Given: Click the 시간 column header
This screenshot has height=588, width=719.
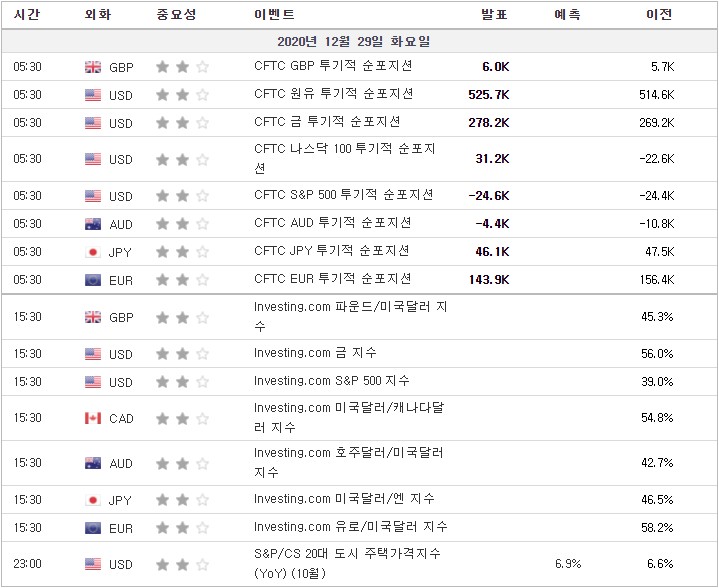Looking at the screenshot, I should click(27, 15).
